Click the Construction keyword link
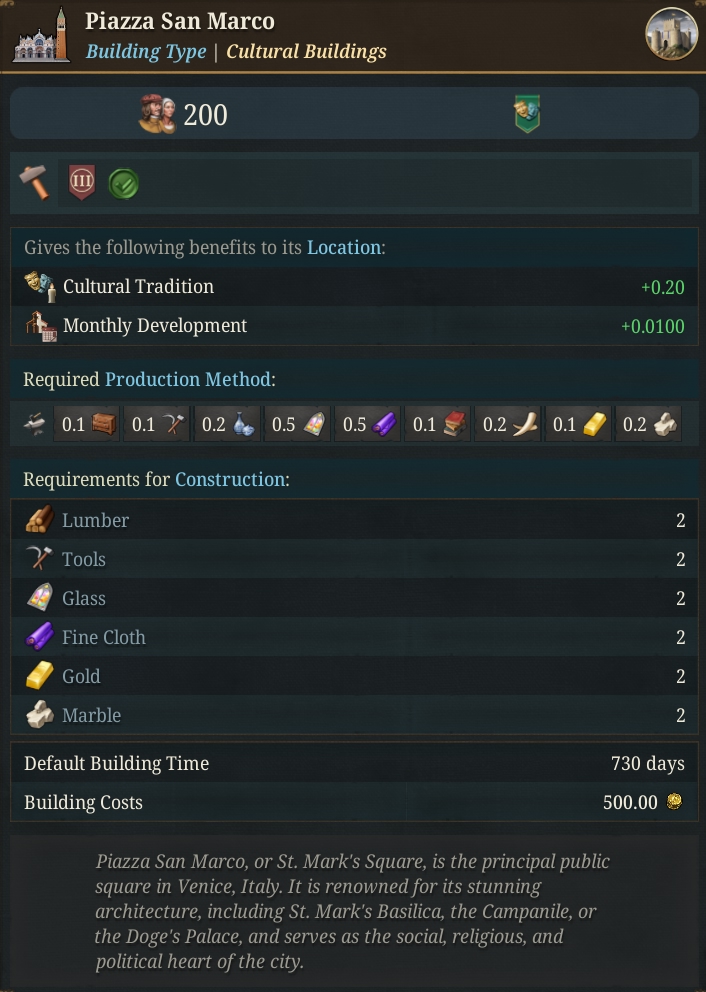Screen dimensions: 706x992 [x=230, y=480]
